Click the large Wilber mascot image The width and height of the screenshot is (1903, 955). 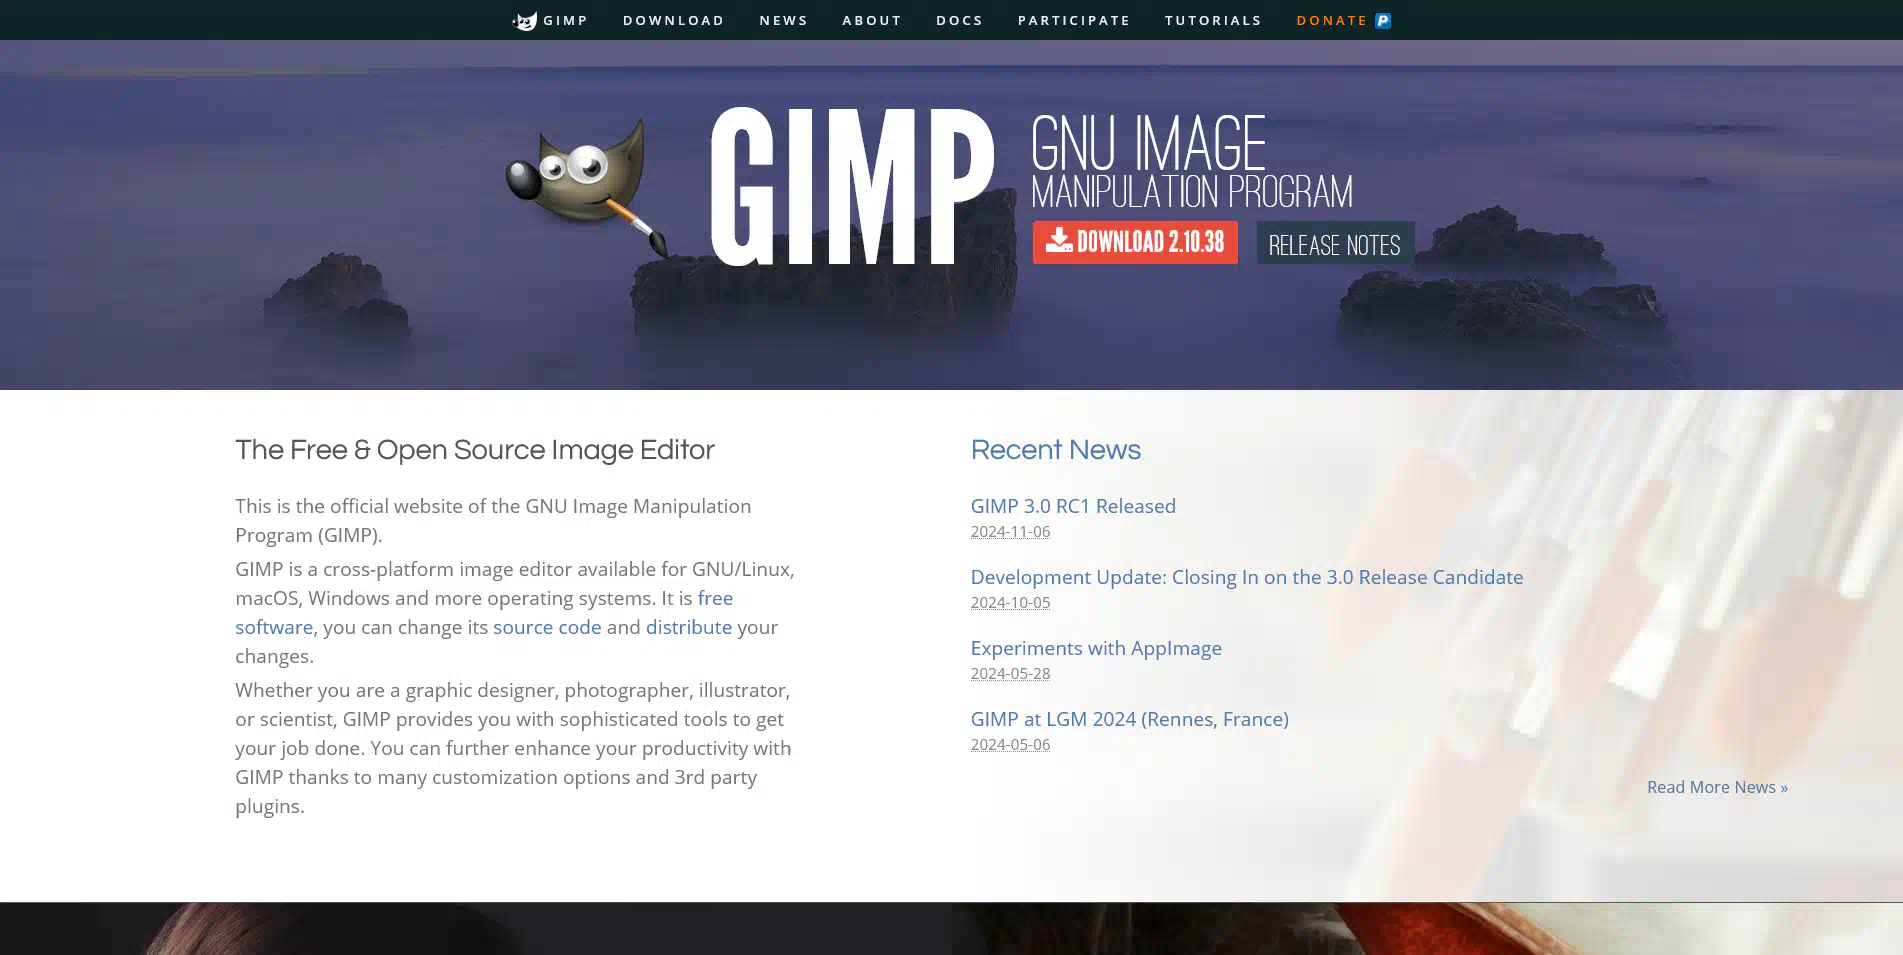click(588, 187)
